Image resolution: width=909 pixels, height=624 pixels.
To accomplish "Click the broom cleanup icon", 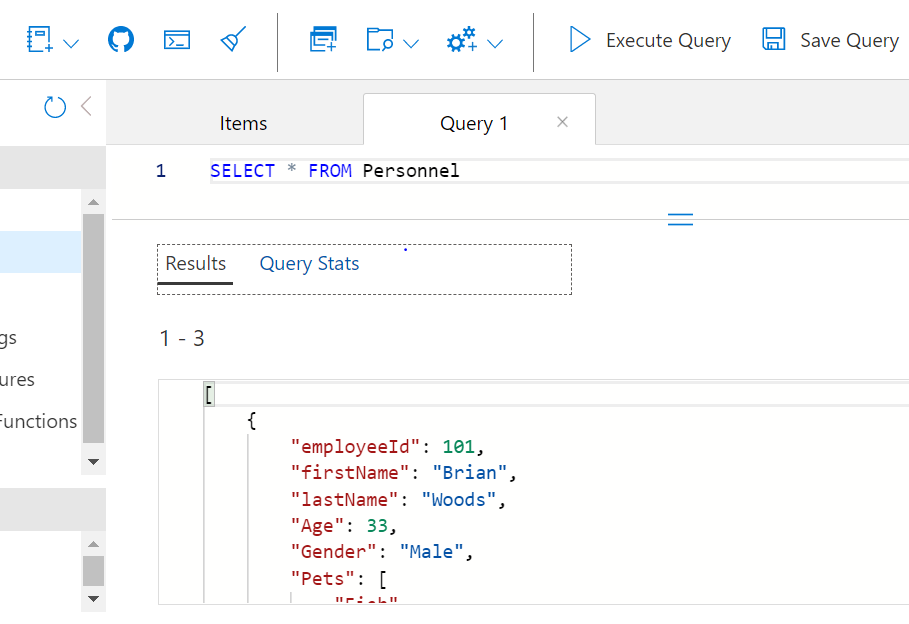I will (x=233, y=40).
